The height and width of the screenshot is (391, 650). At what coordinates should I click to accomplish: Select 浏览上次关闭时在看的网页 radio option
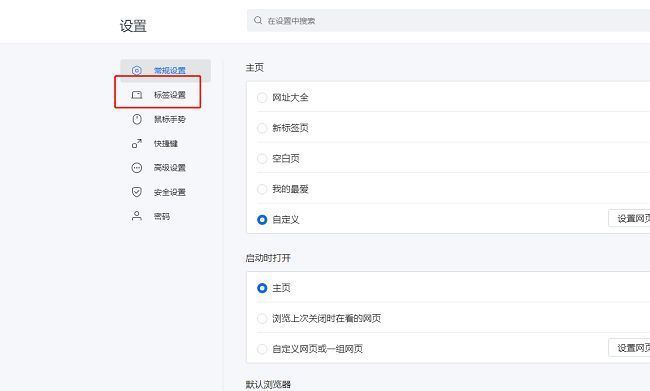click(262, 318)
